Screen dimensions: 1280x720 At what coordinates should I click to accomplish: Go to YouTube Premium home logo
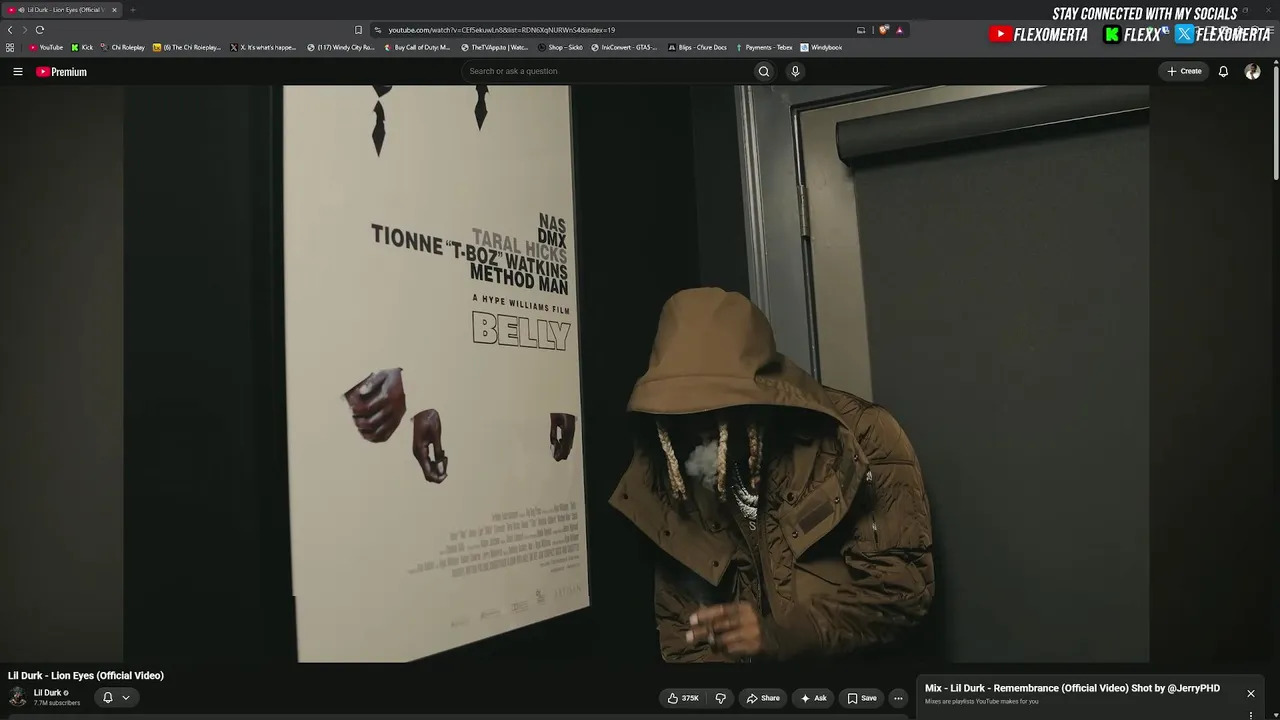62,72
